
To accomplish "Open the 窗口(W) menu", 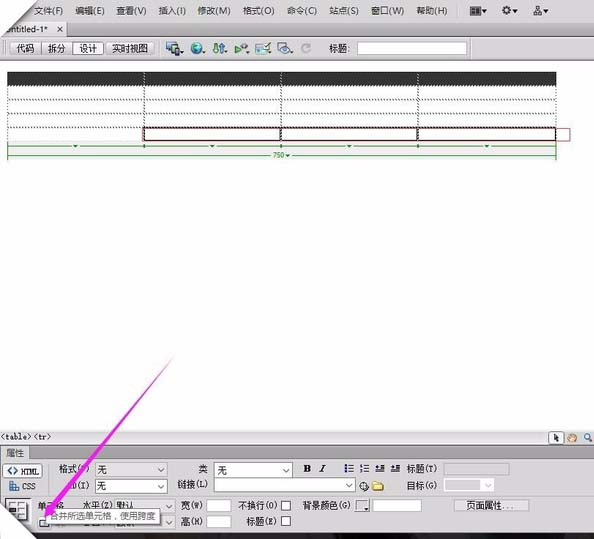I will tap(387, 11).
